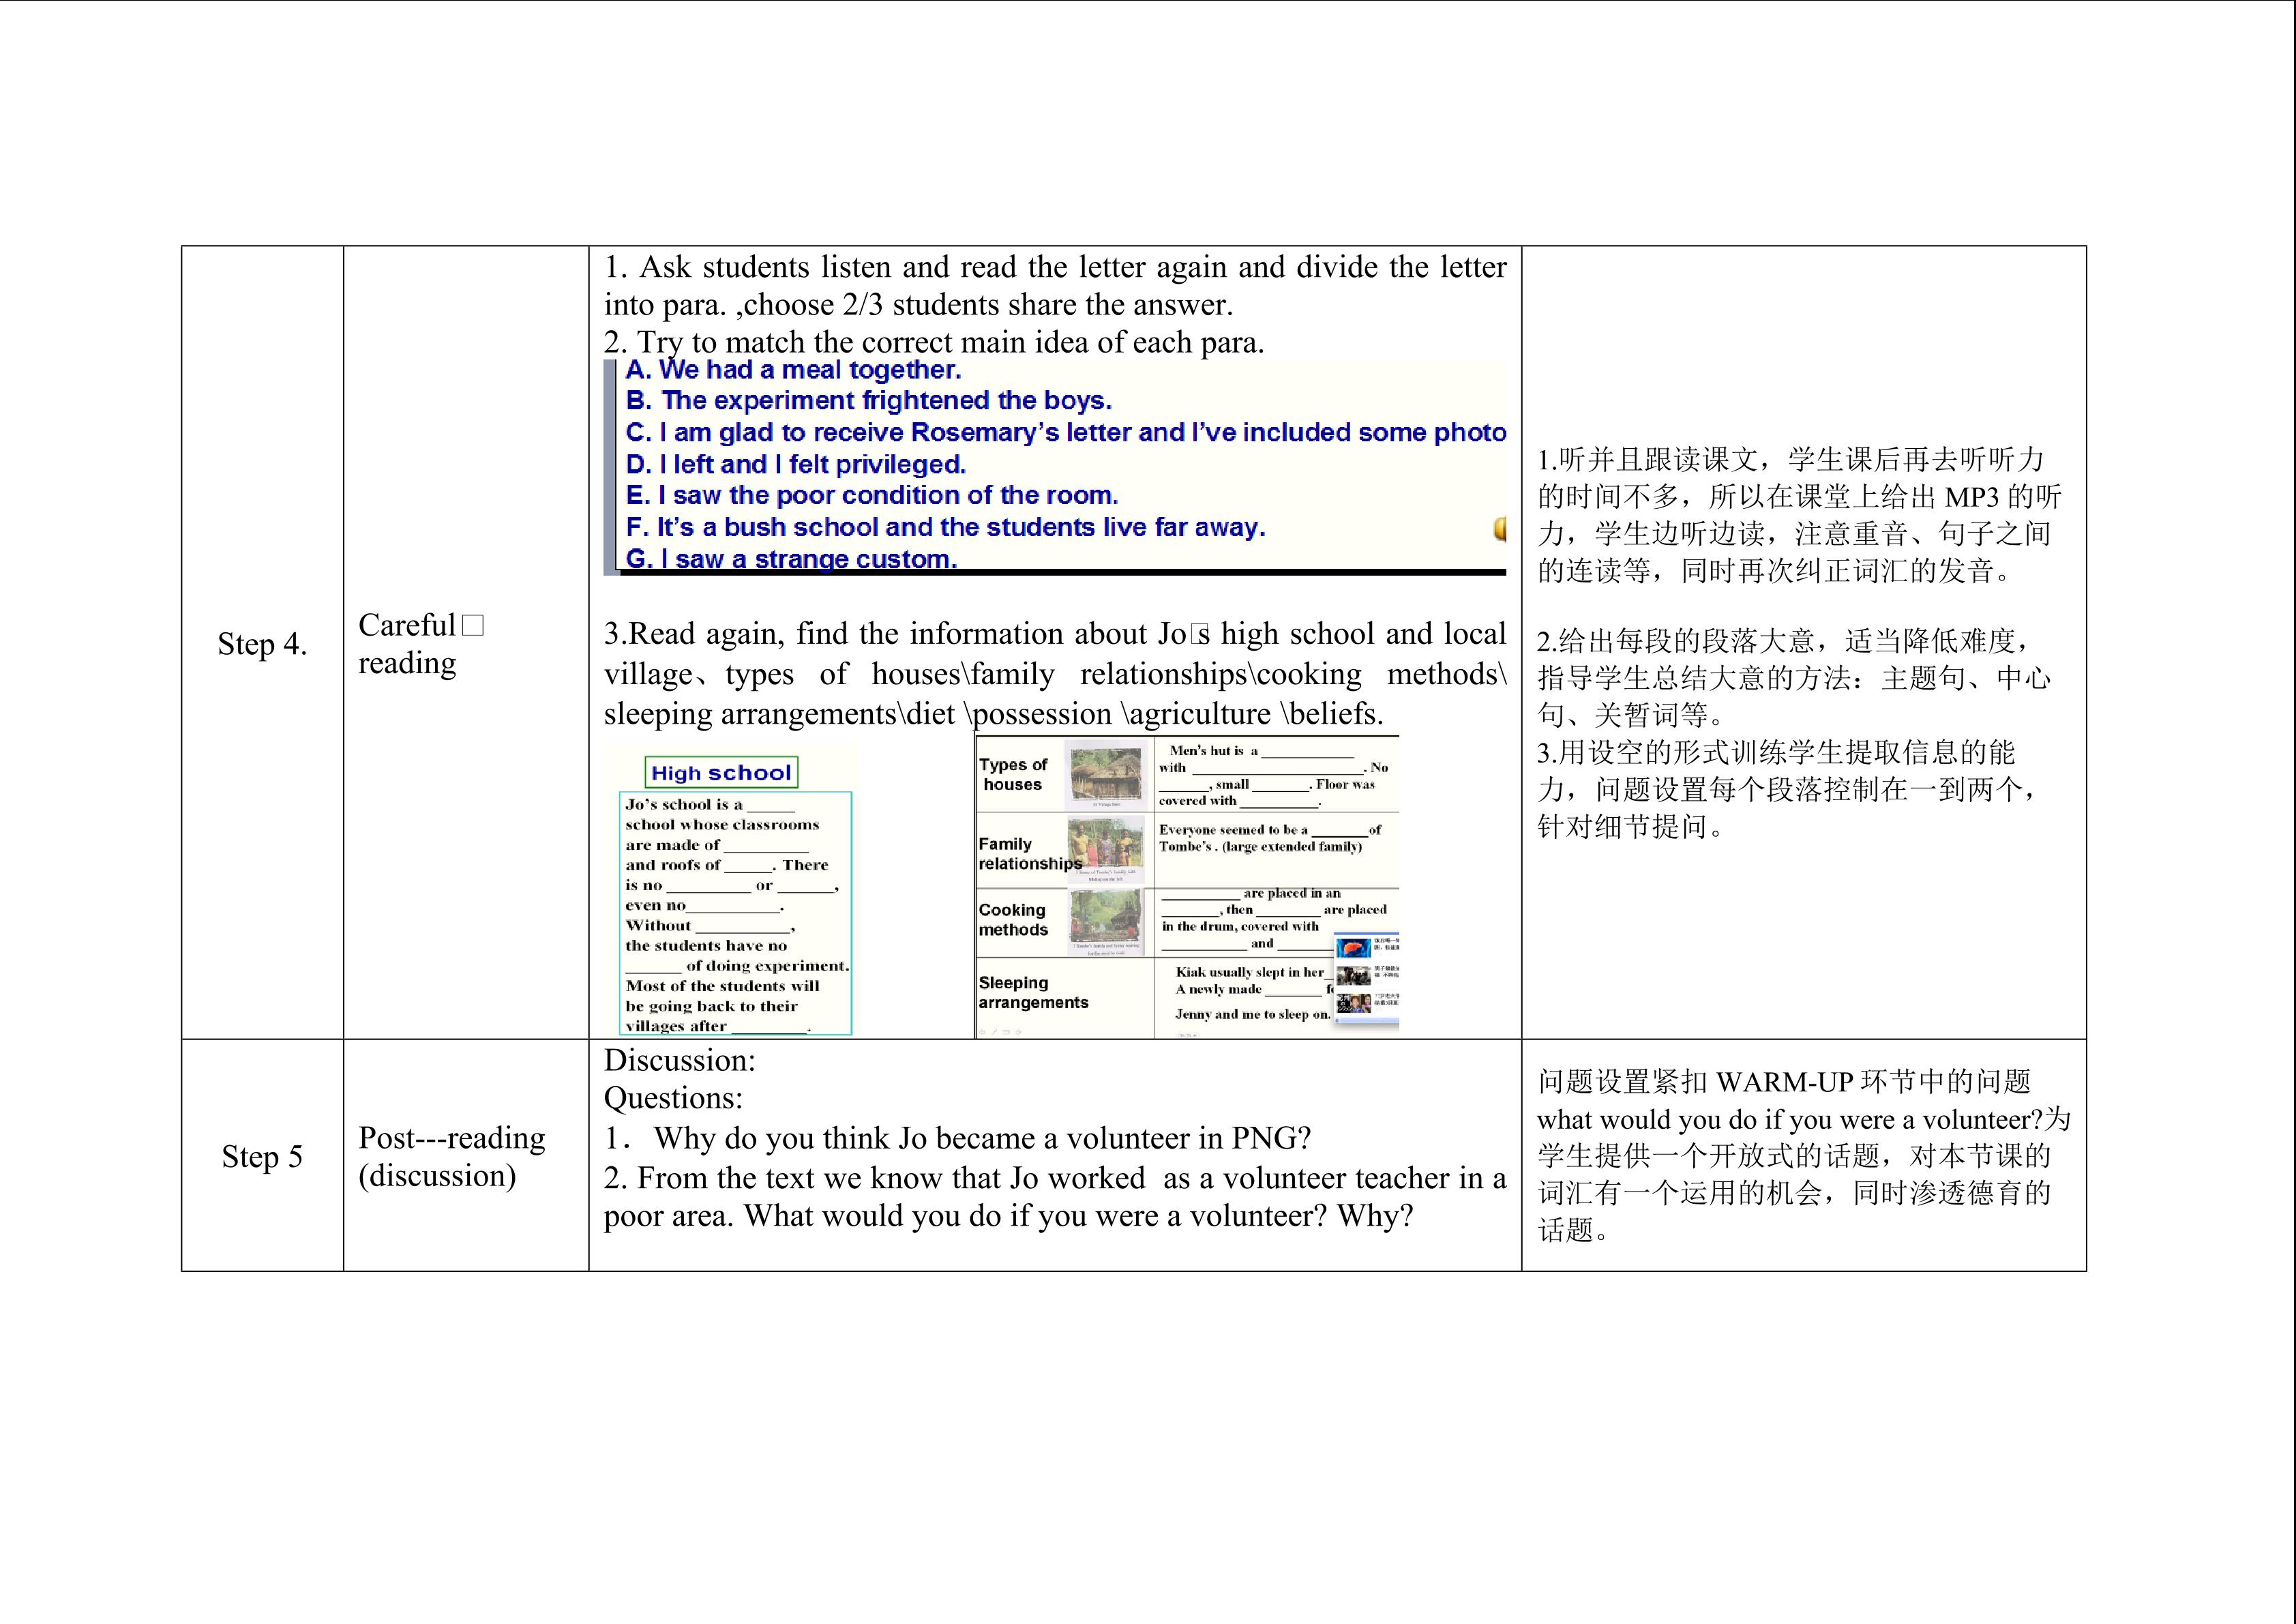Click the Step 4. cell
Image resolution: width=2296 pixels, height=1624 pixels.
pos(262,644)
